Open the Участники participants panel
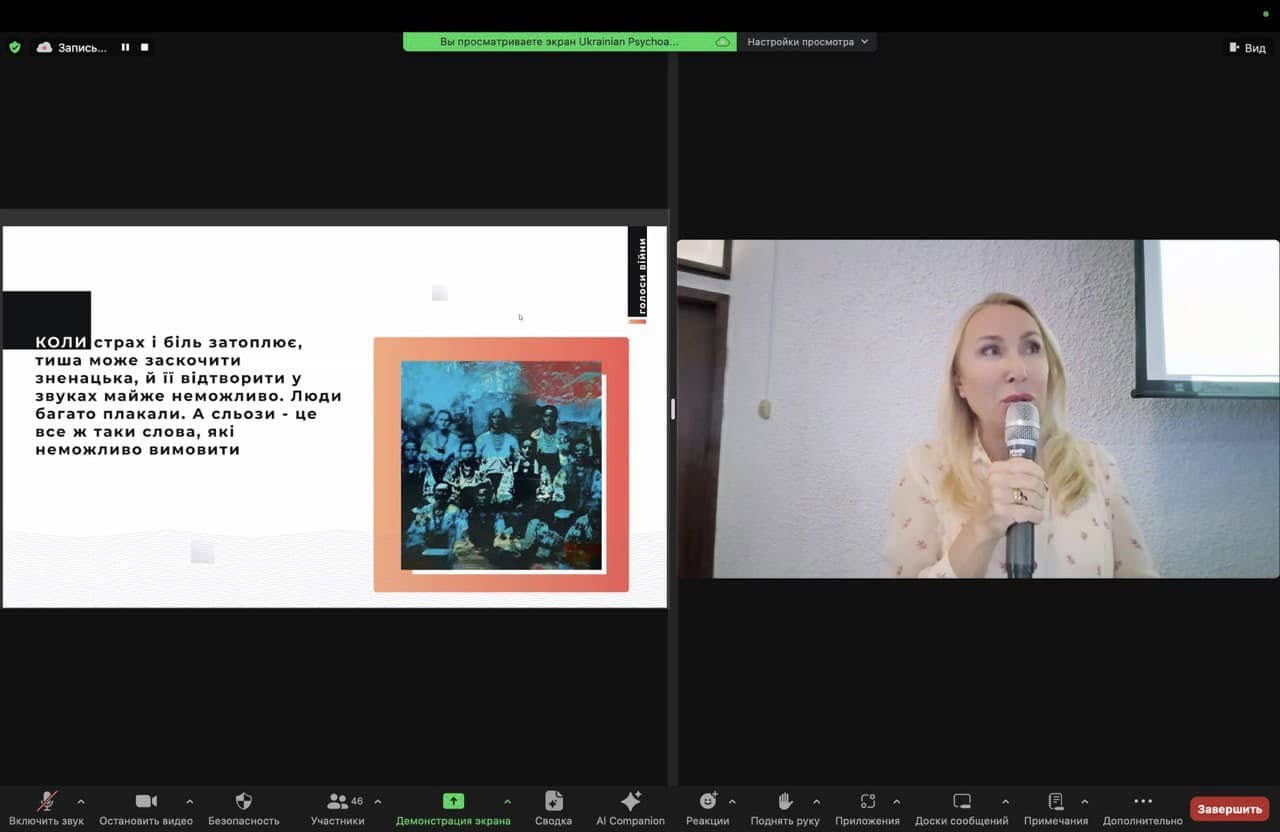Viewport: 1280px width, 832px height. click(x=338, y=801)
